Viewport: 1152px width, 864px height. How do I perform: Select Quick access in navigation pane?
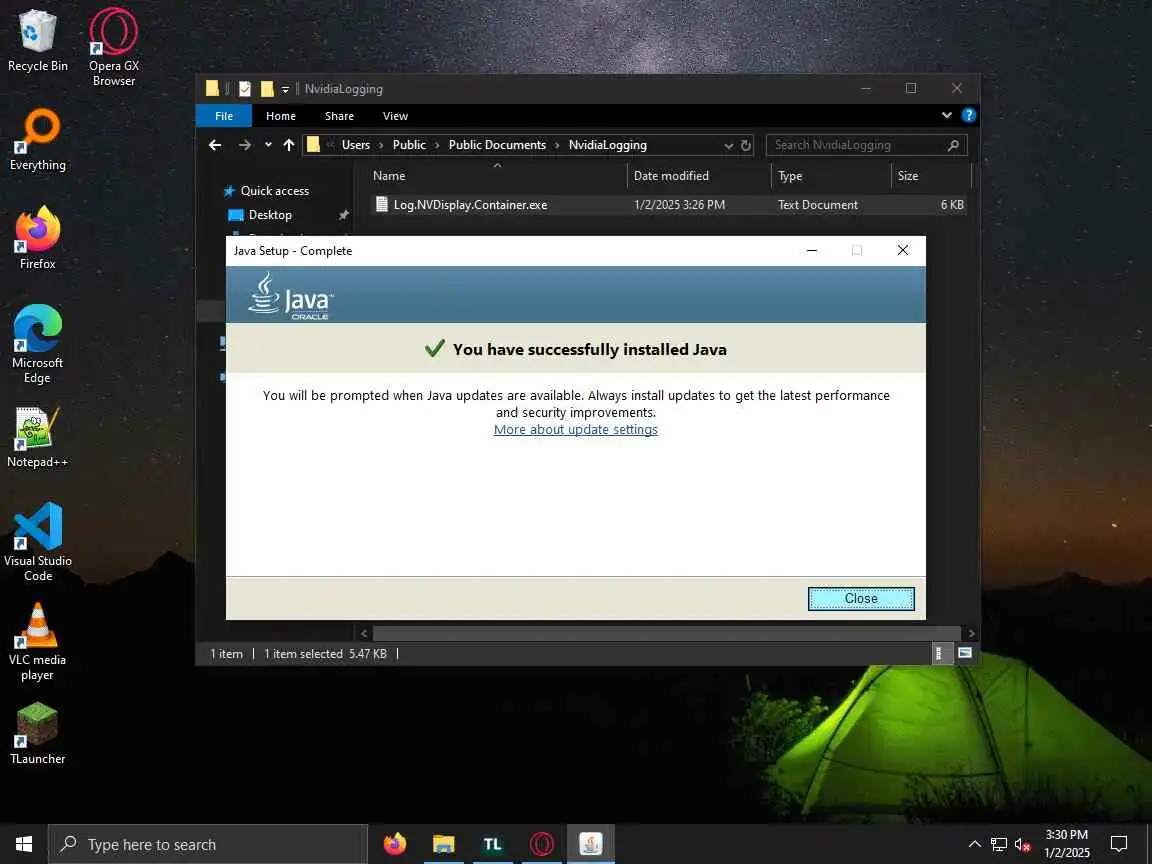tap(275, 191)
